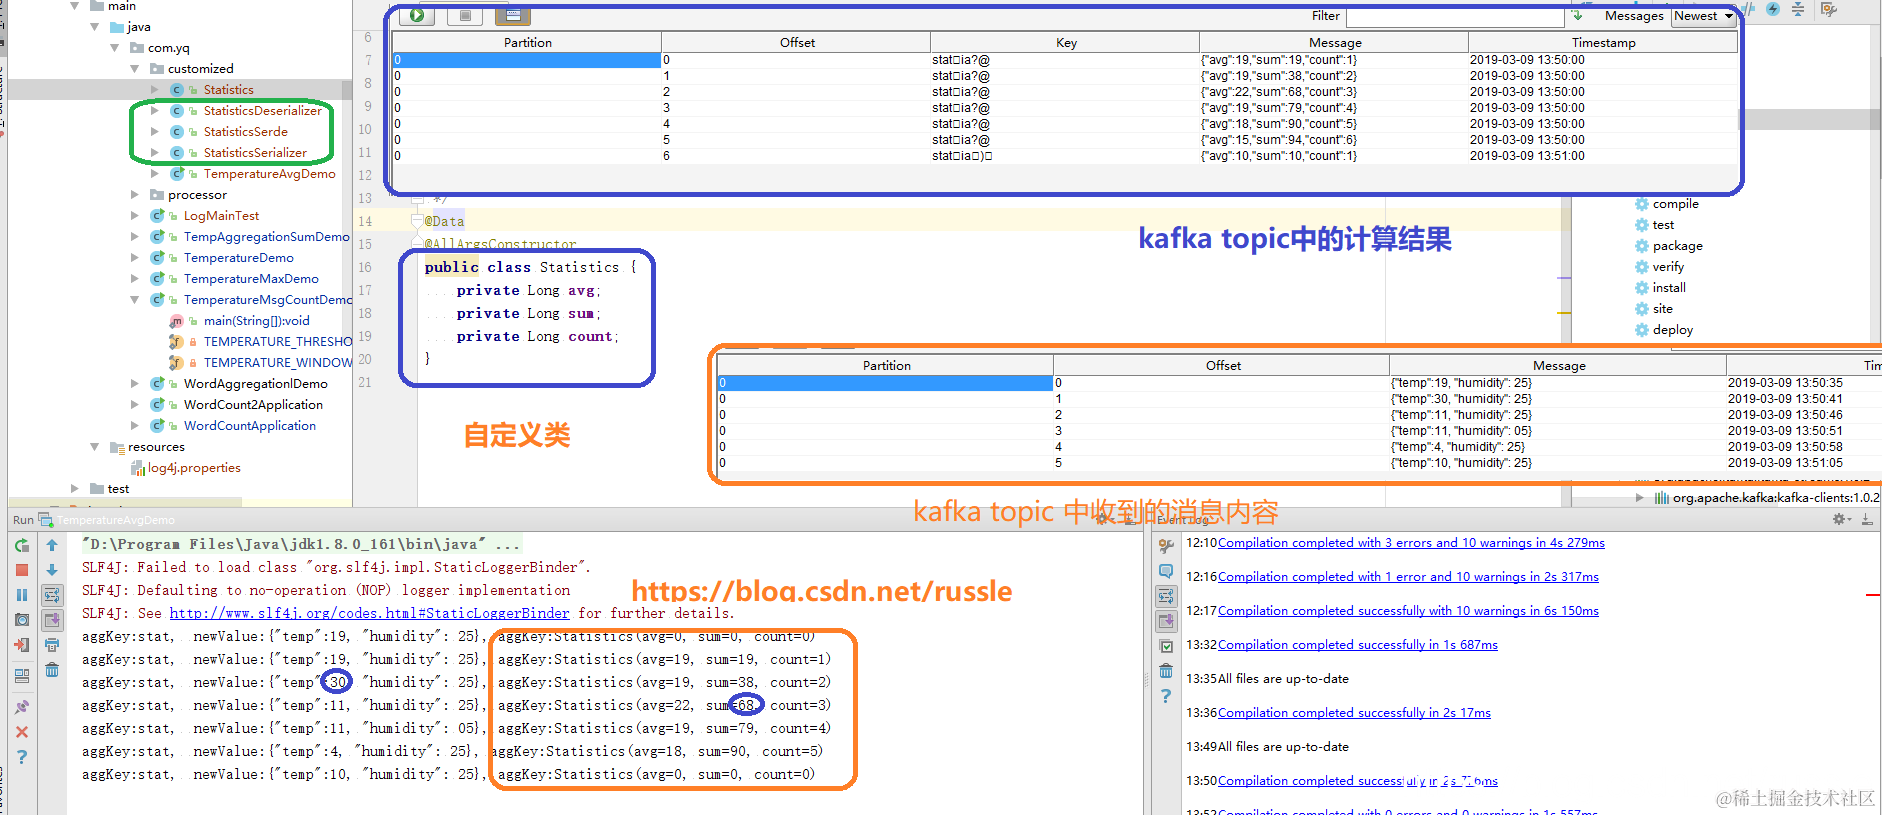Pause the program output in Run panel
Screen dimensions: 1882x815
(22, 595)
